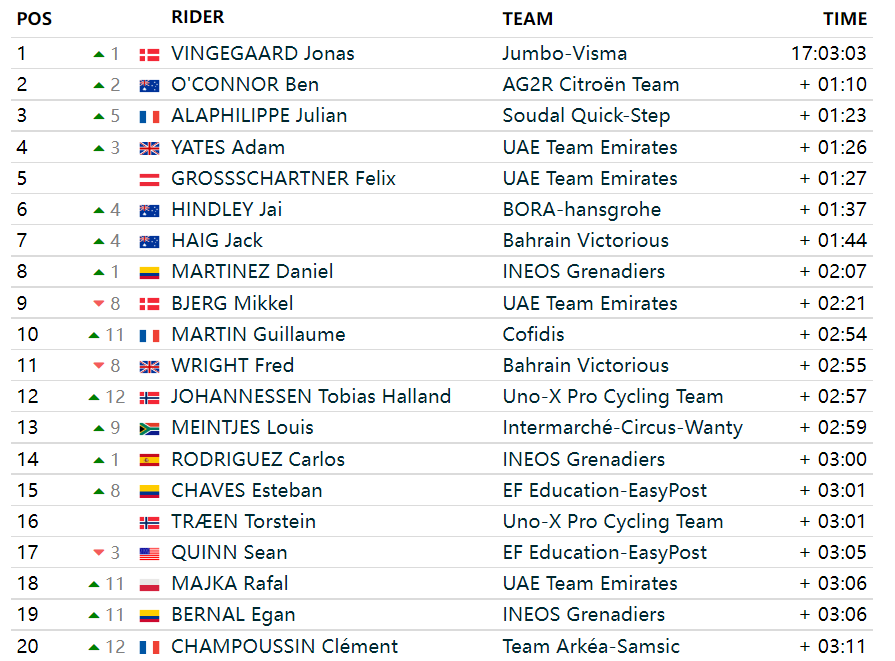Click the TIME column header
Viewport: 895px width, 661px height.
tap(845, 19)
